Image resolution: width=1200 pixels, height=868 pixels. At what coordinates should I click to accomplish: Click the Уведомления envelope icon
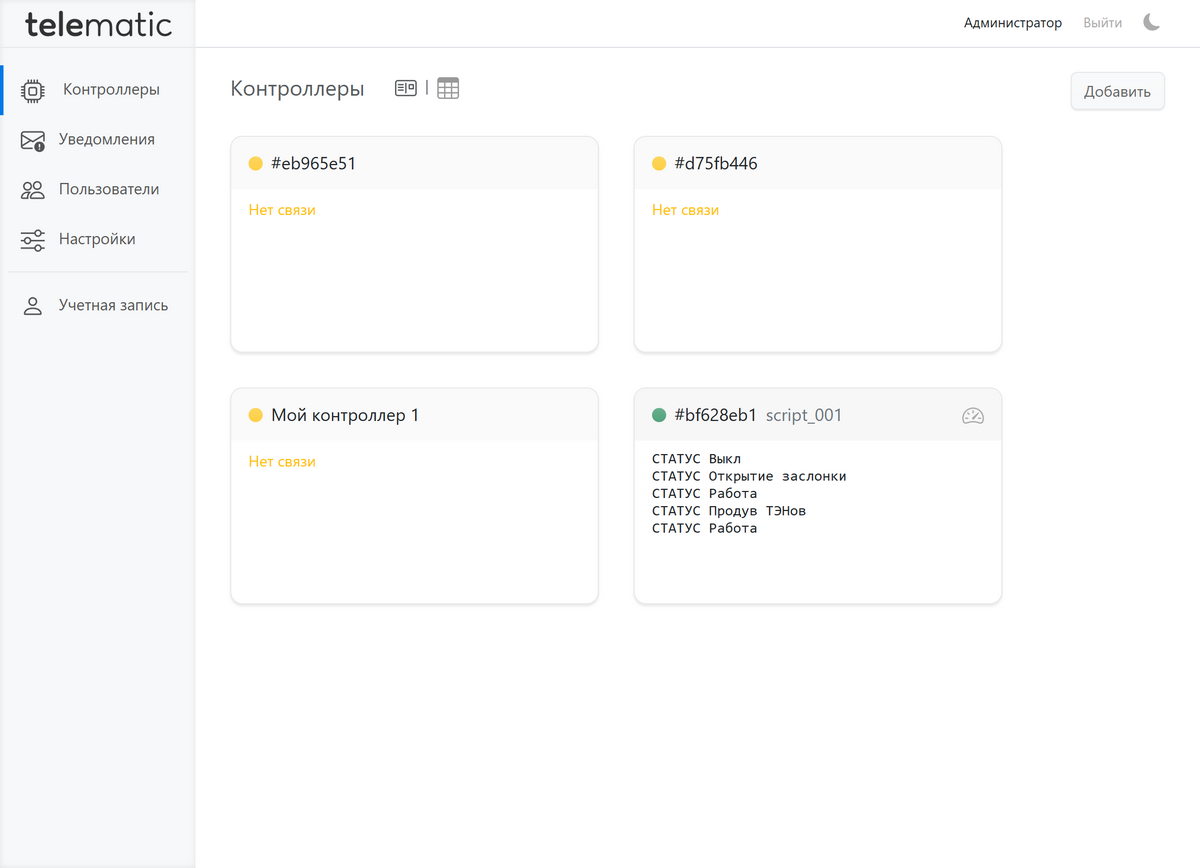(x=33, y=140)
